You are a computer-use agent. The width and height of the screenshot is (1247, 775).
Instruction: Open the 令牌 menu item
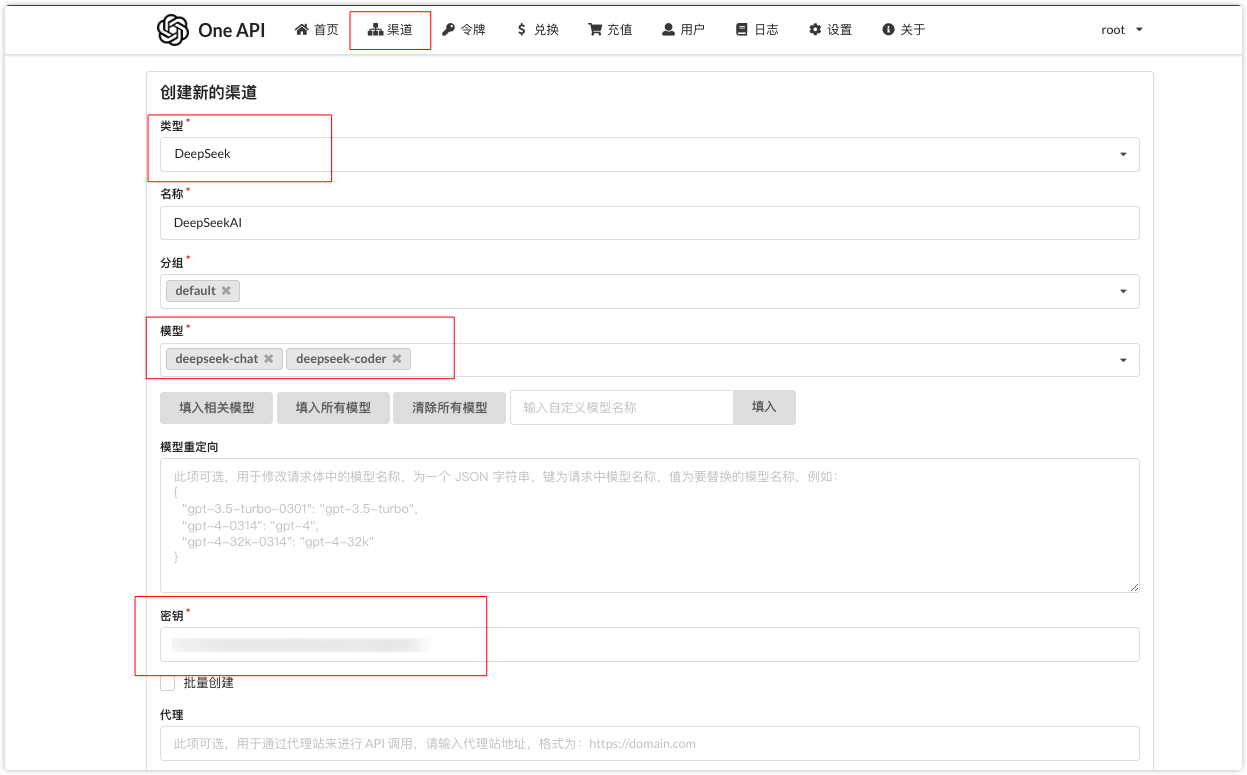(464, 30)
